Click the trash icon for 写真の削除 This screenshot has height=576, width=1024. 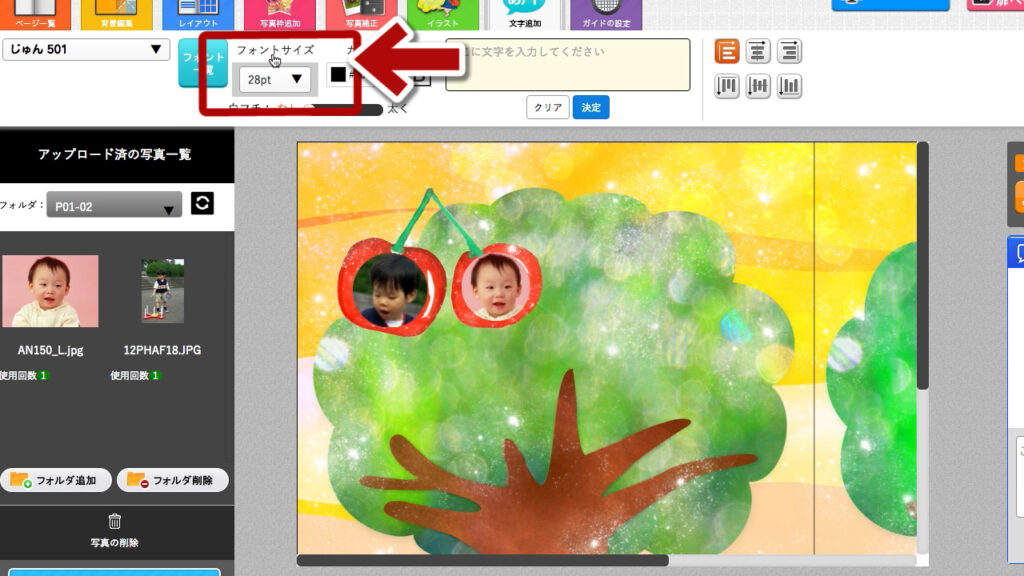point(115,521)
